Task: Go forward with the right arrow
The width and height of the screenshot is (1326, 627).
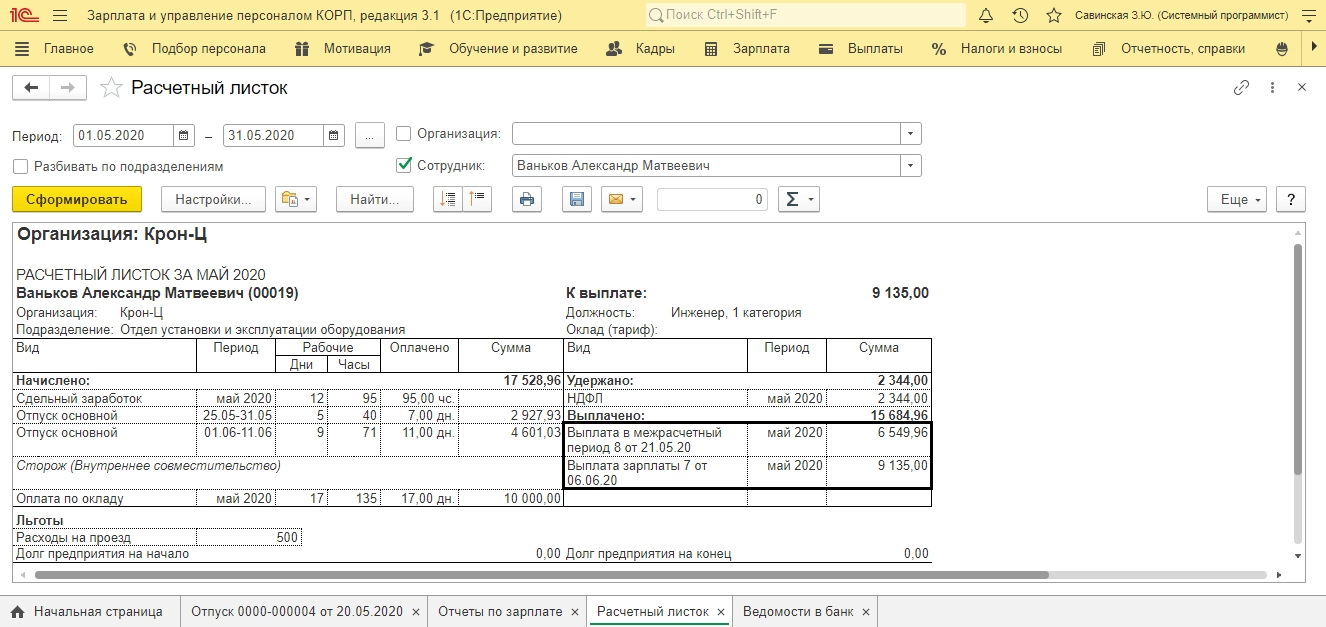Action: [68, 88]
